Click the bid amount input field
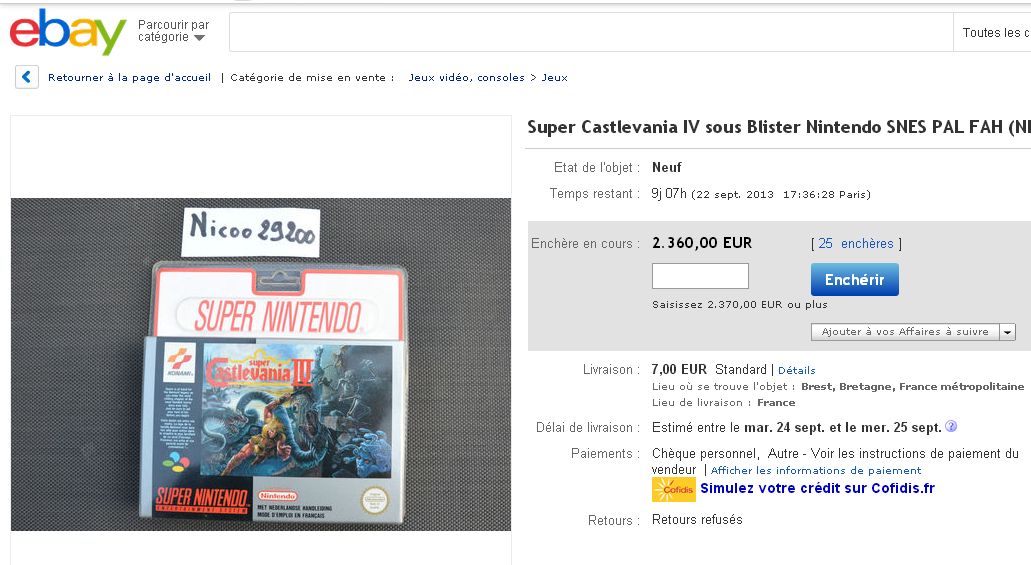 coord(700,276)
